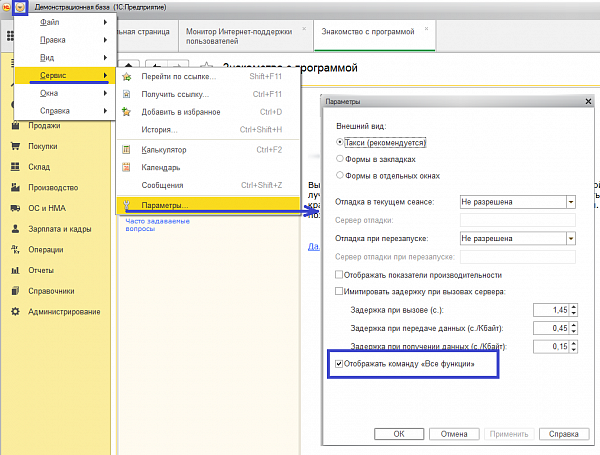Open the sections grid icon
Screen dimensions: 600x455
(x=10, y=36)
